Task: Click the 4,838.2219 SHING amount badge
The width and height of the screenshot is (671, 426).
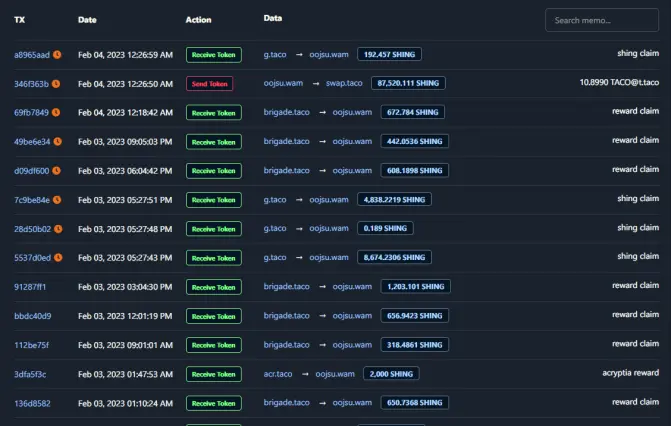Action: (x=394, y=200)
